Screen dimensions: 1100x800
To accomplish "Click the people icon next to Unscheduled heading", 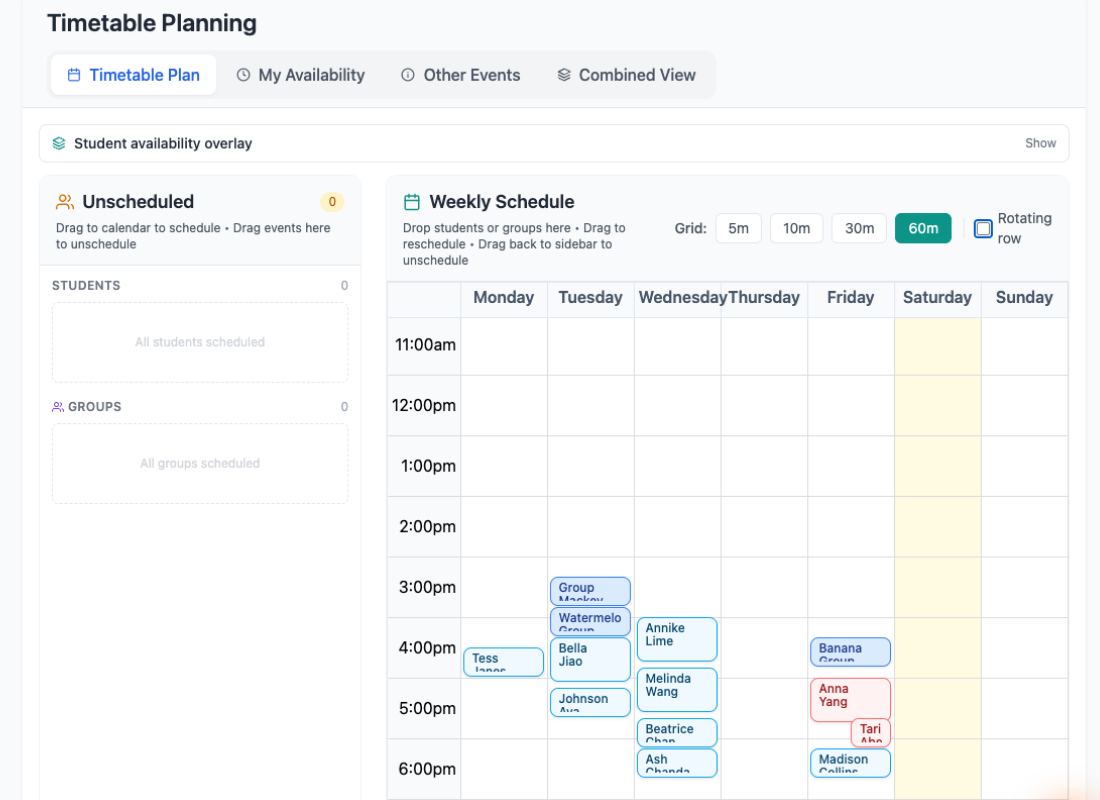I will point(65,201).
